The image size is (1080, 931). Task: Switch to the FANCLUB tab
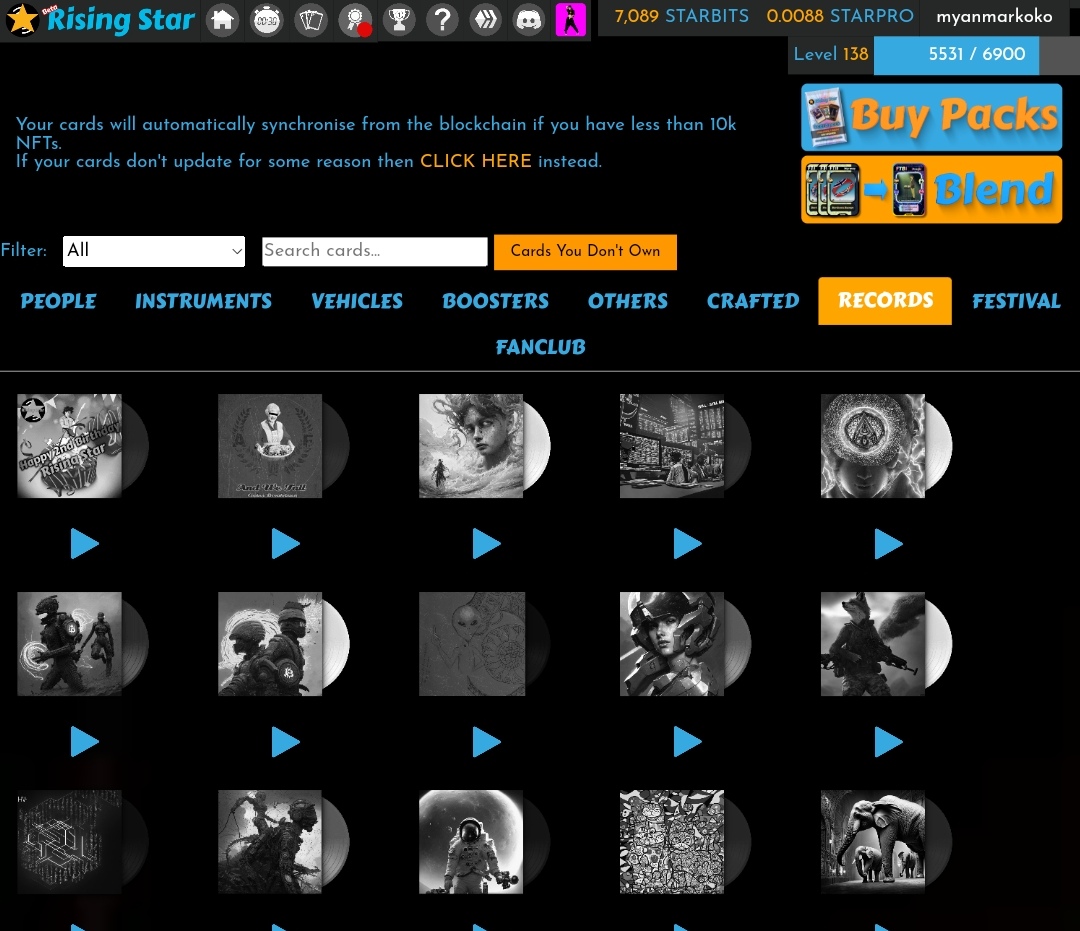click(541, 347)
